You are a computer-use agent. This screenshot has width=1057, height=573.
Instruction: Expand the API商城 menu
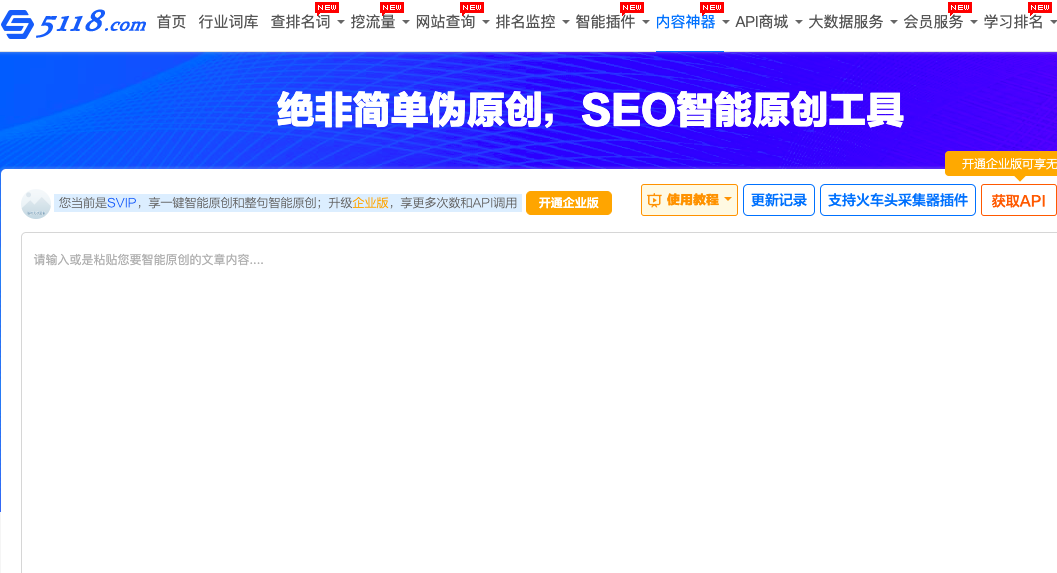769,22
